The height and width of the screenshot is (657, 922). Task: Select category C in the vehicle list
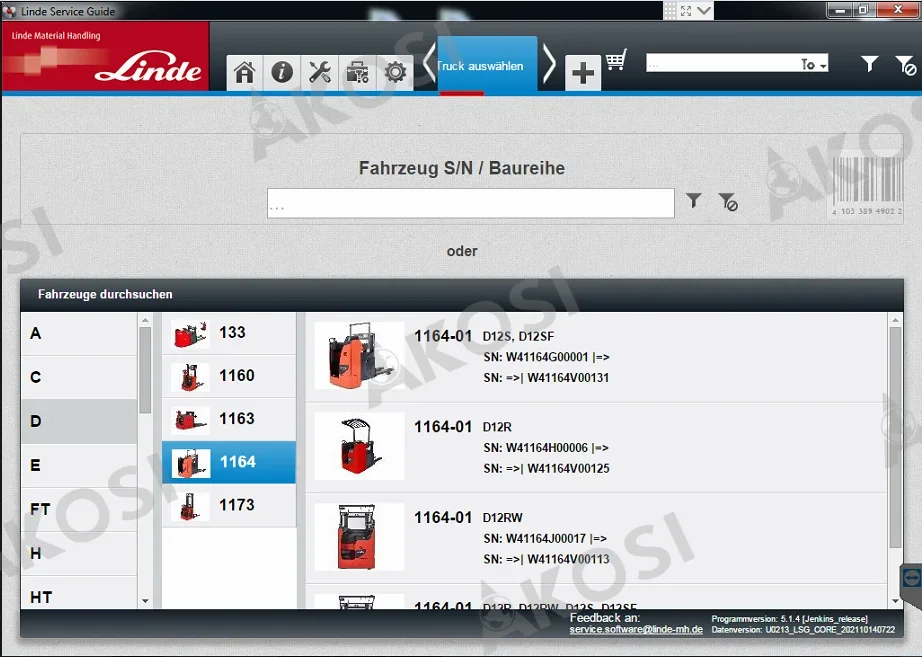(79, 377)
